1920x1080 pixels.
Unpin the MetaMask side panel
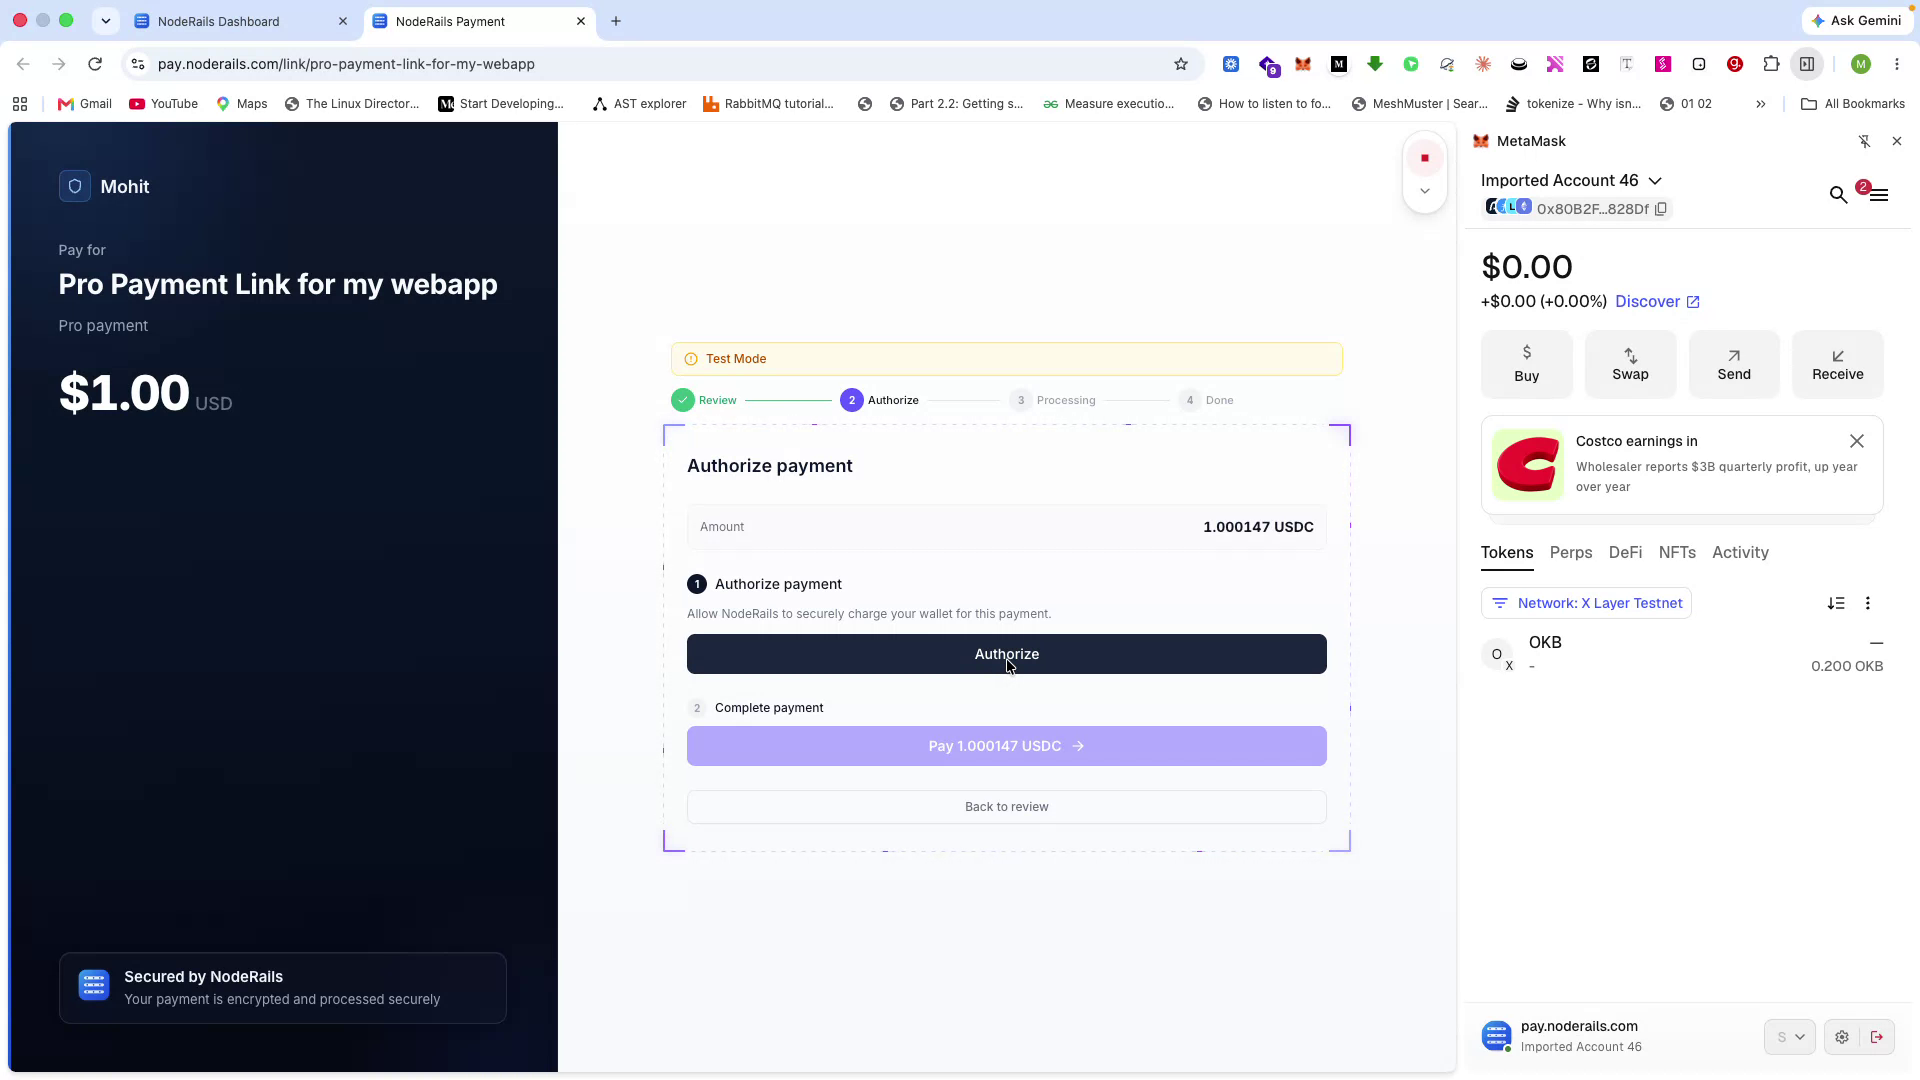[x=1865, y=141]
